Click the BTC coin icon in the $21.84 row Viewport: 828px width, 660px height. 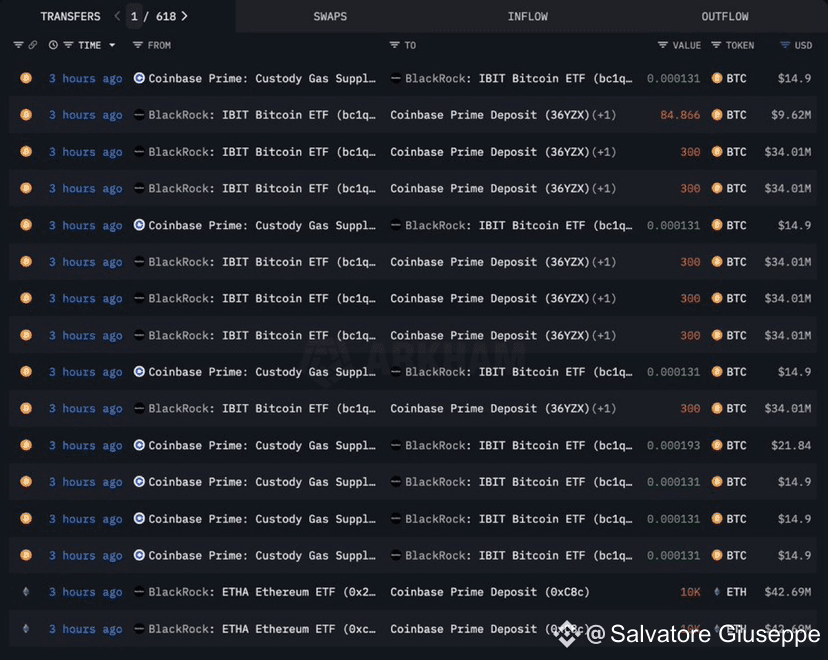pos(717,445)
